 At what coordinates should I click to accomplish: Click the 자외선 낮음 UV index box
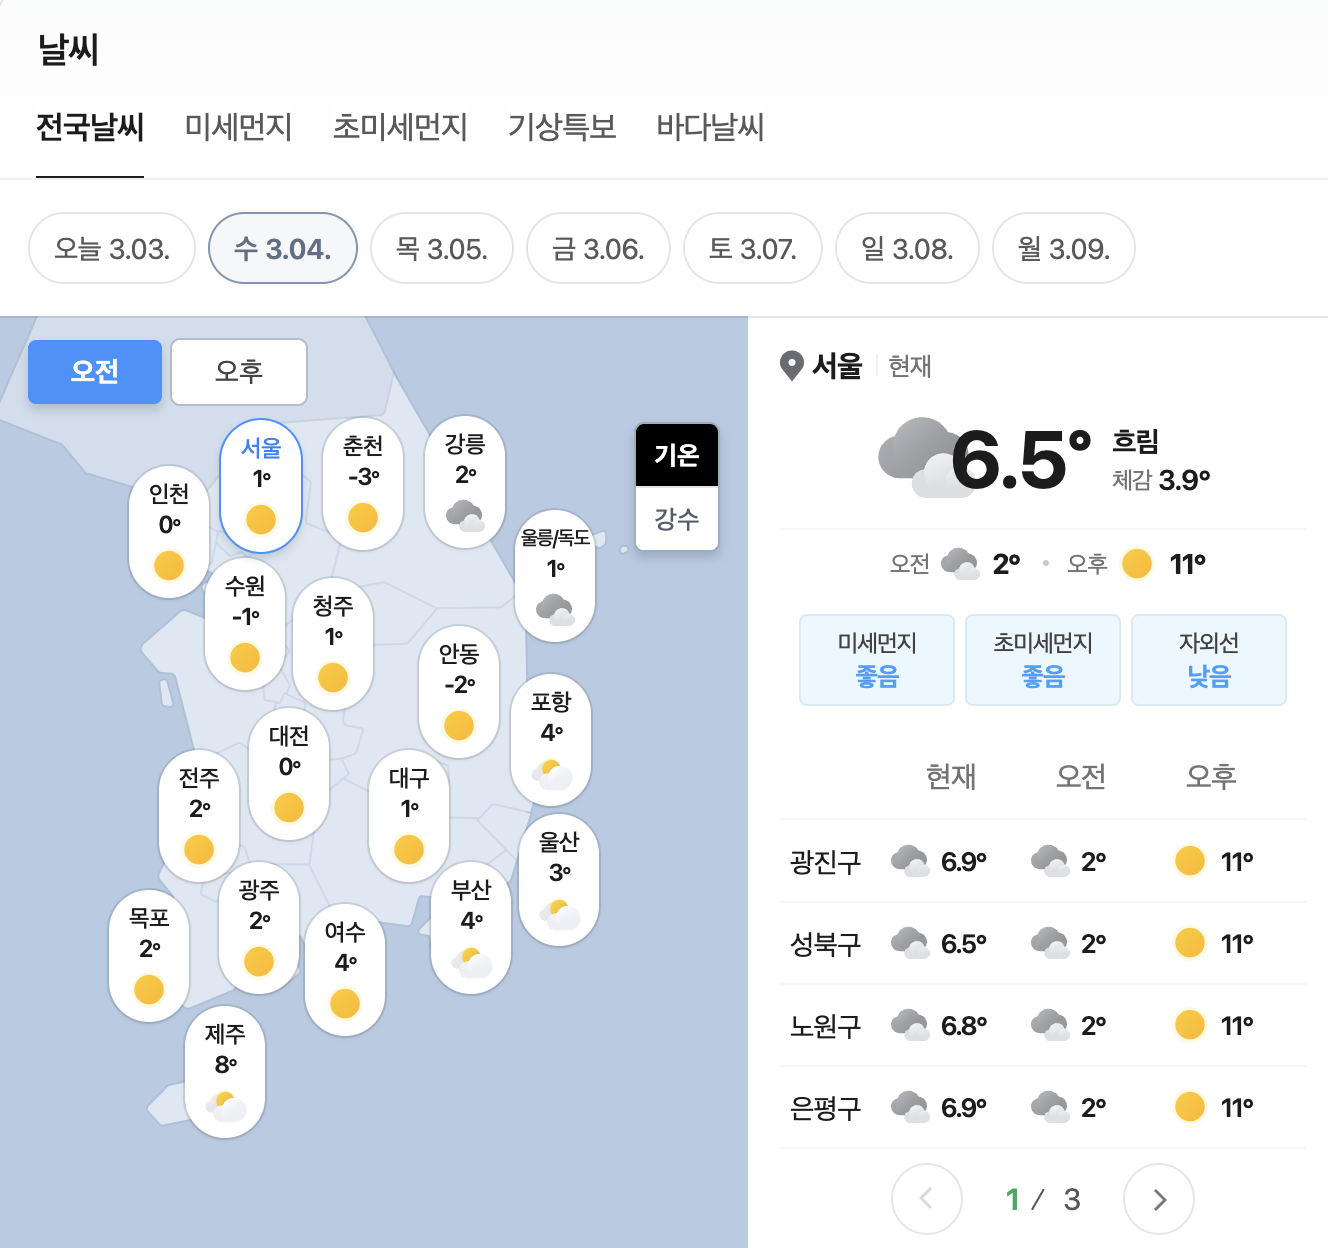[x=1208, y=660]
